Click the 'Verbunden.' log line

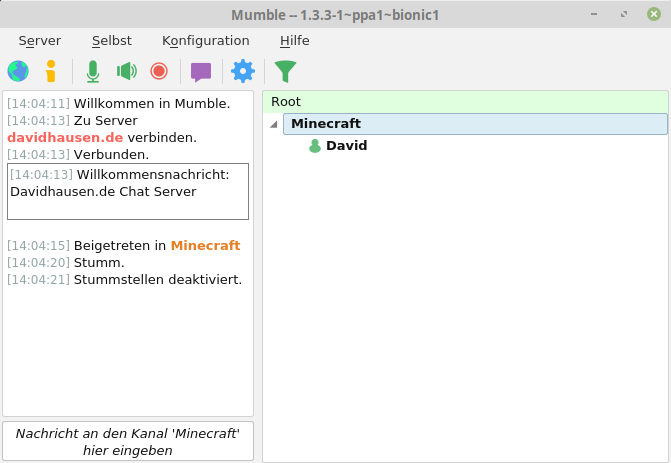111,154
